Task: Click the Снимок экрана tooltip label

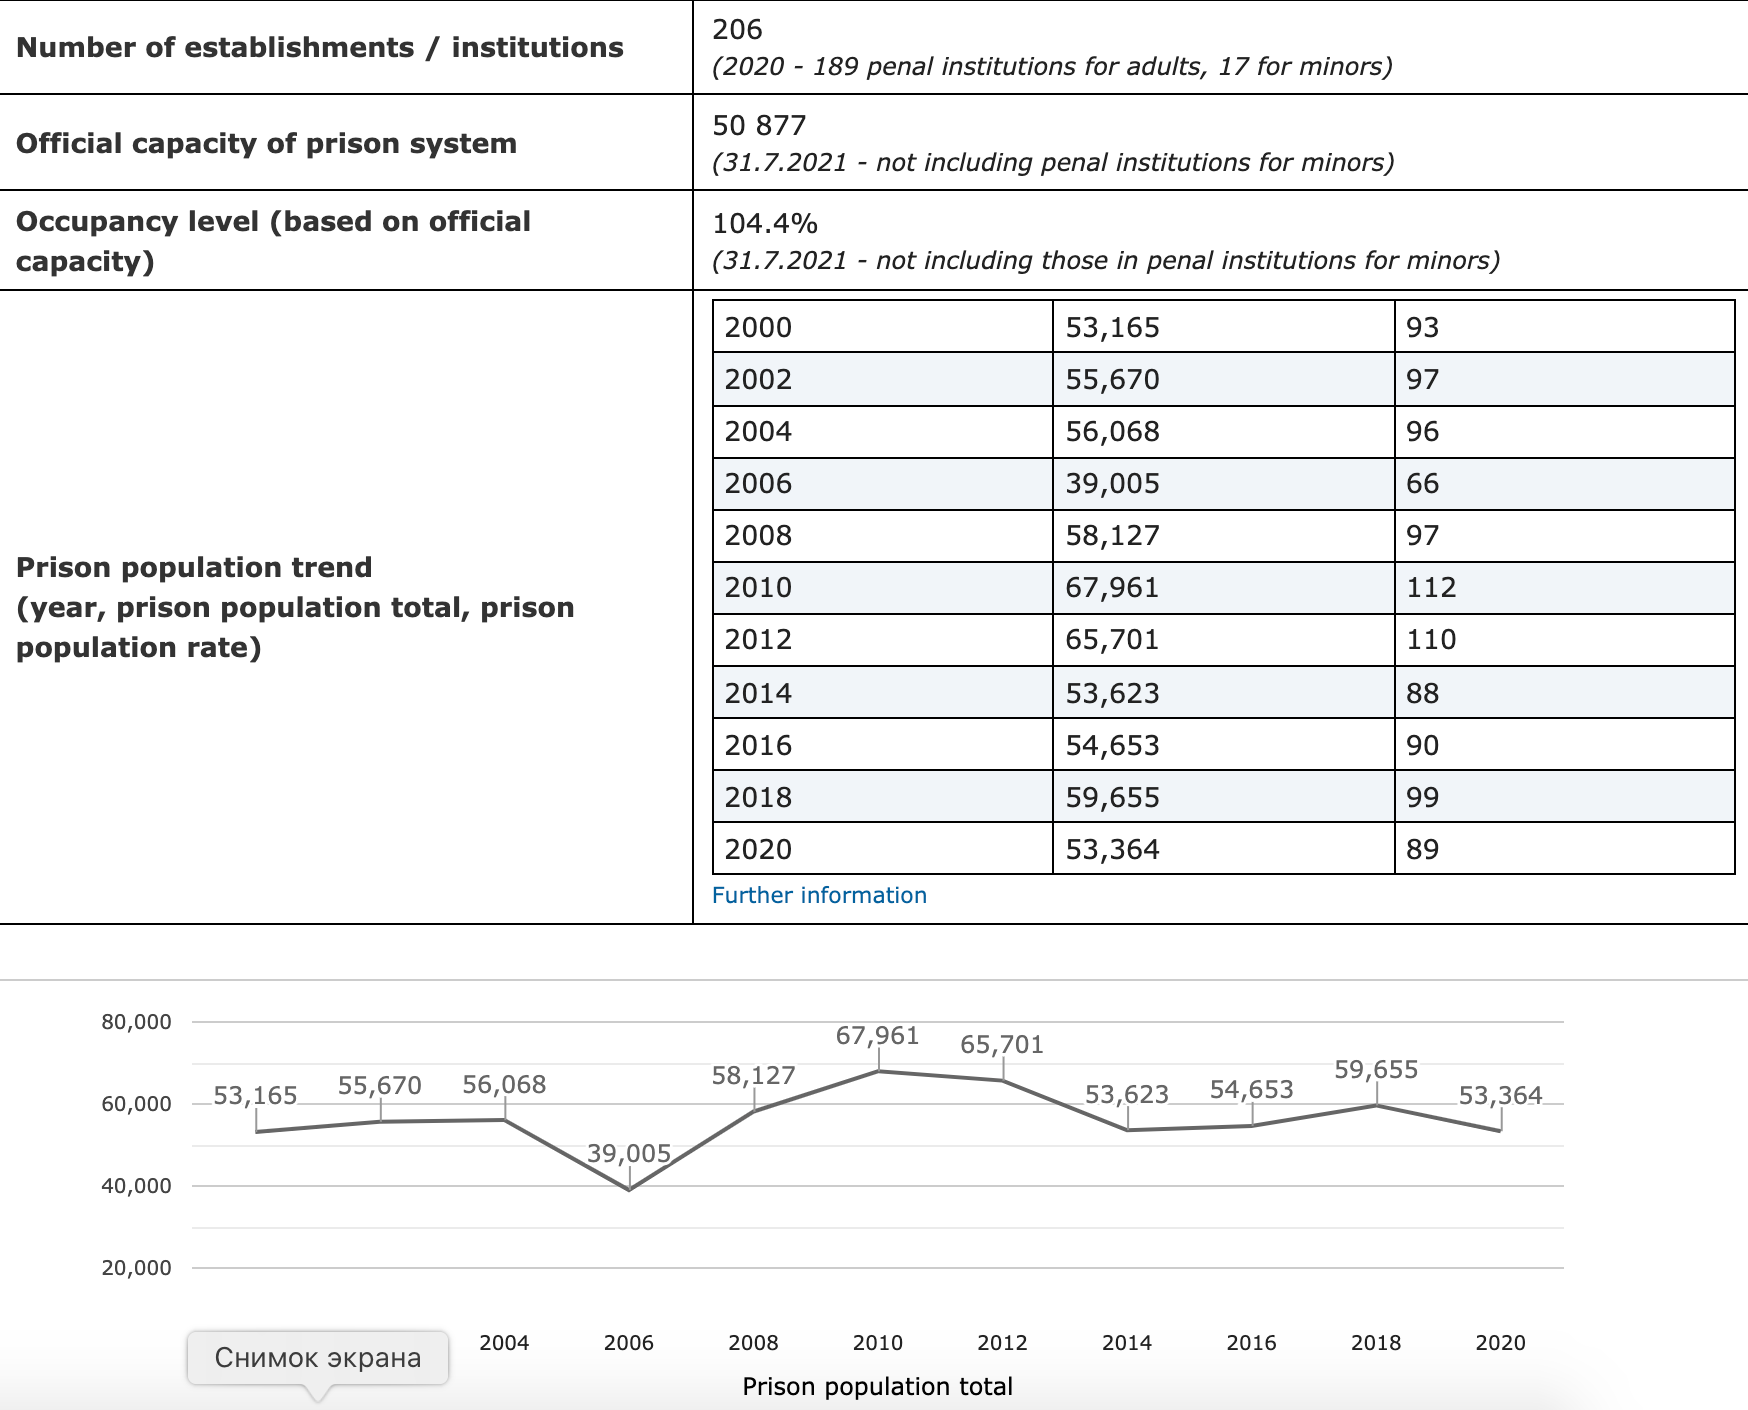Action: coord(317,1357)
